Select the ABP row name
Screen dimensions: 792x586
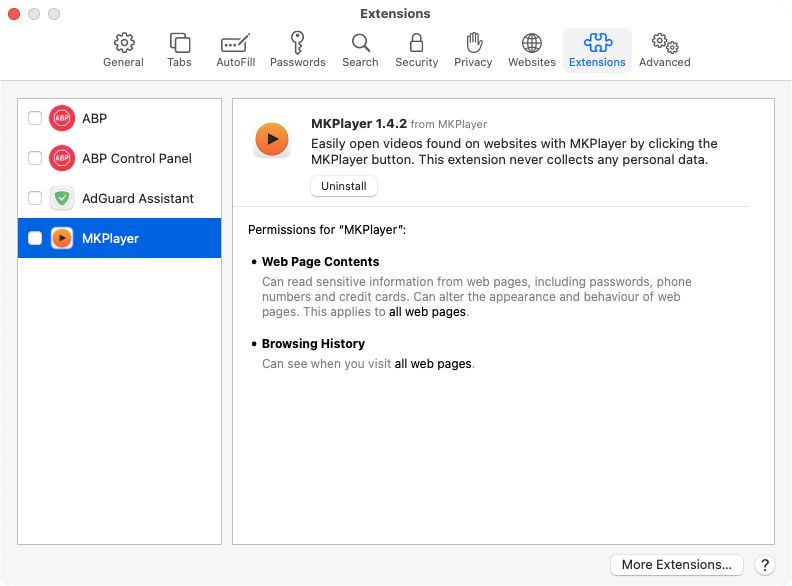tap(94, 118)
